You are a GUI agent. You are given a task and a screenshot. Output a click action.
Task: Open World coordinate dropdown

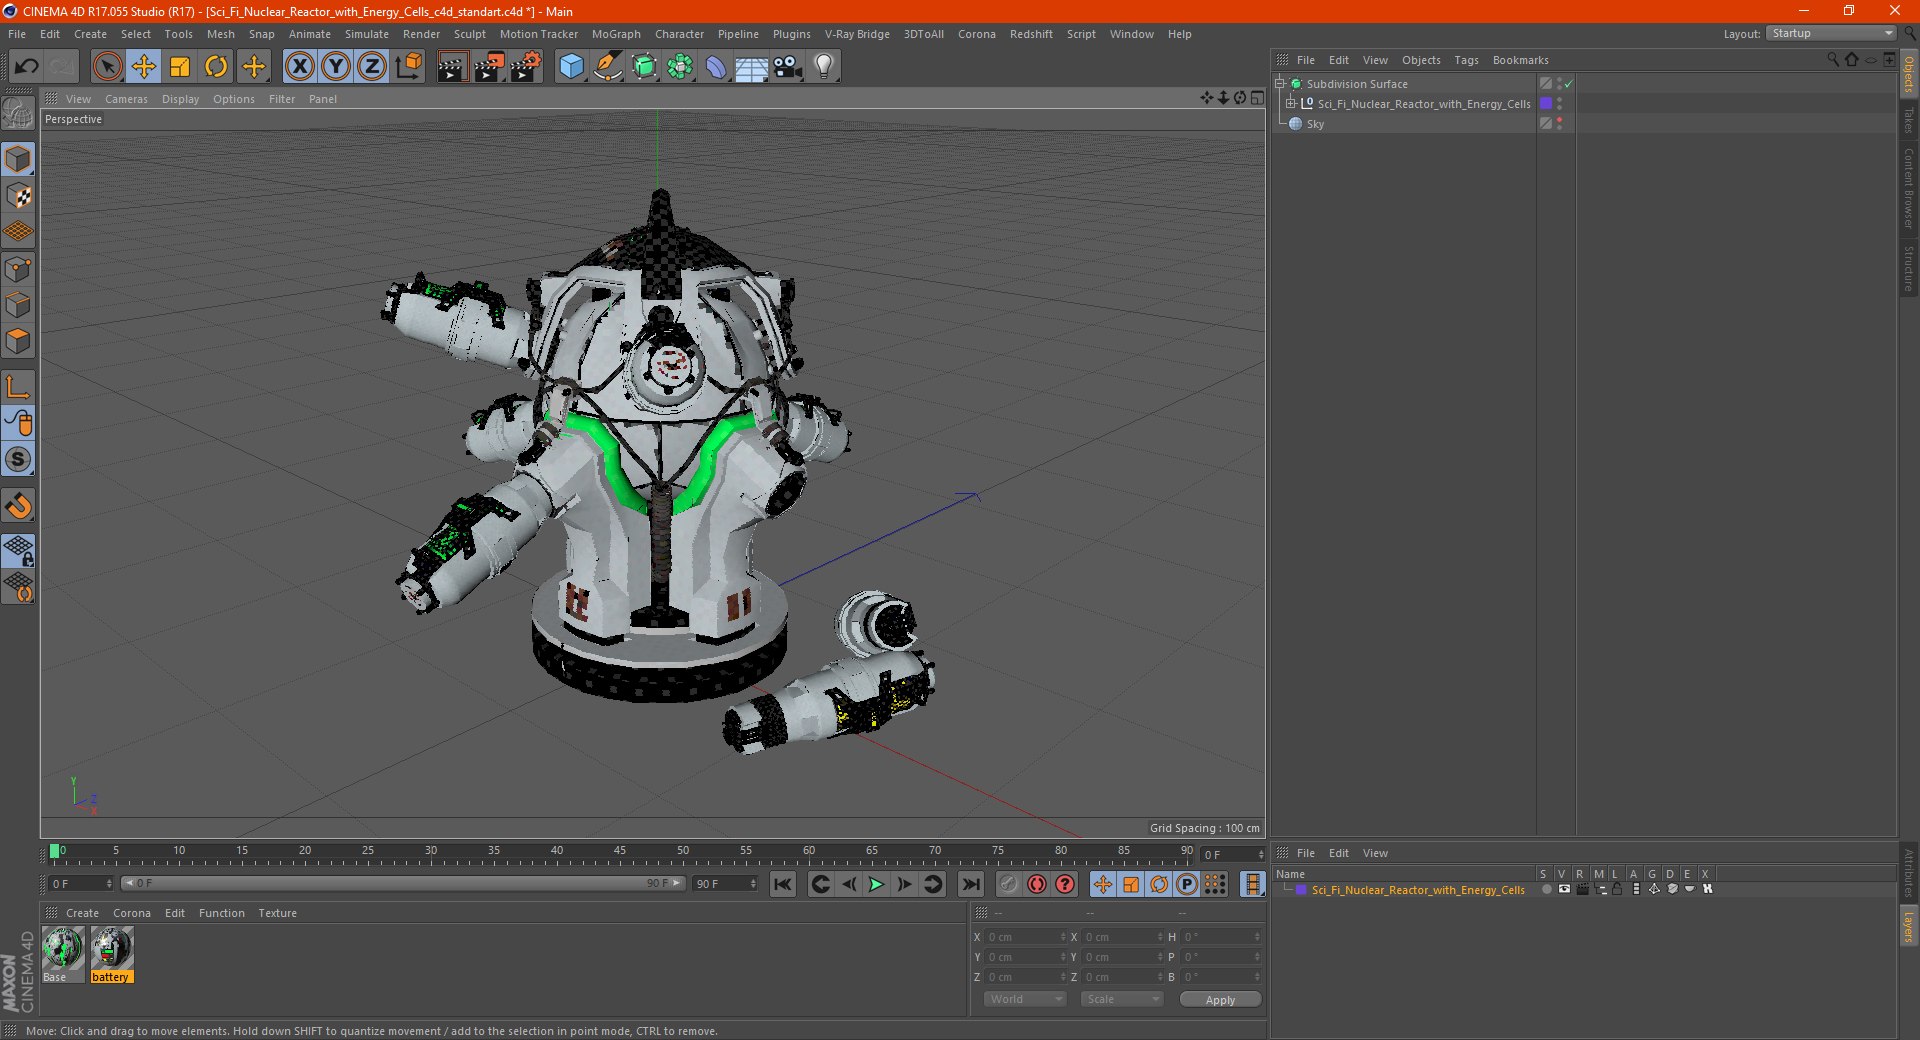1025,999
